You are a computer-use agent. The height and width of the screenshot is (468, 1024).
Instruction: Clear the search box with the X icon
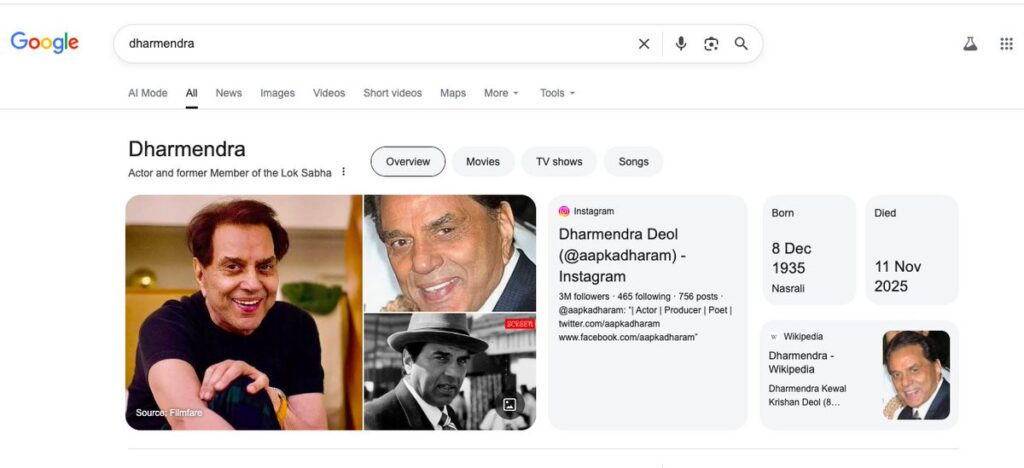(x=644, y=44)
